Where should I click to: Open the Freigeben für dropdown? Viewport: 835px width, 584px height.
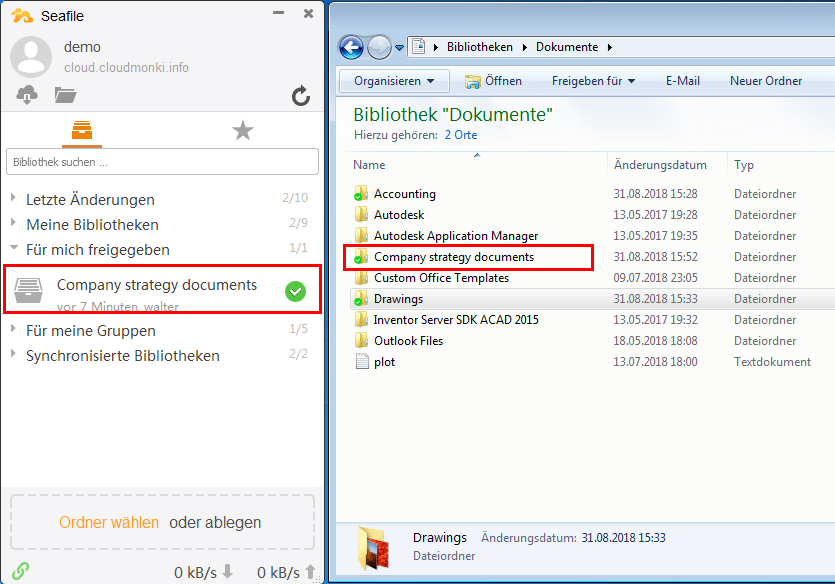coord(593,81)
